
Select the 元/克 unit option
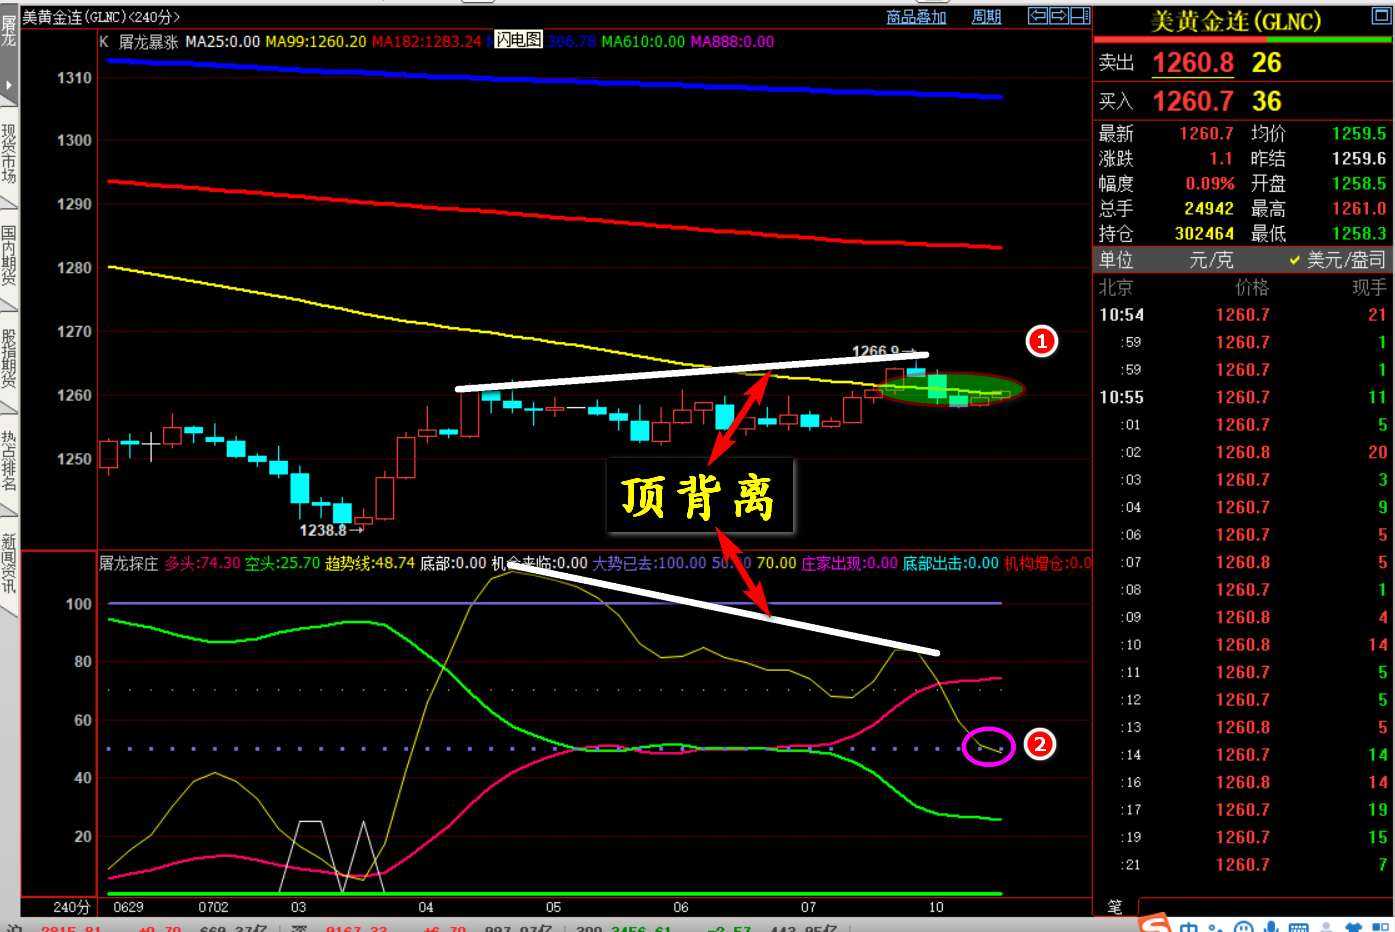1211,260
